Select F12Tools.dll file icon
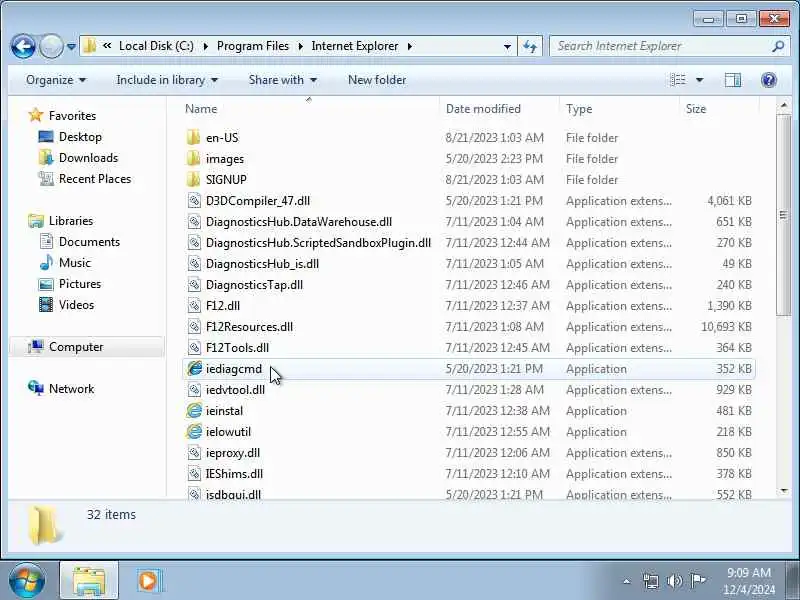 point(193,347)
